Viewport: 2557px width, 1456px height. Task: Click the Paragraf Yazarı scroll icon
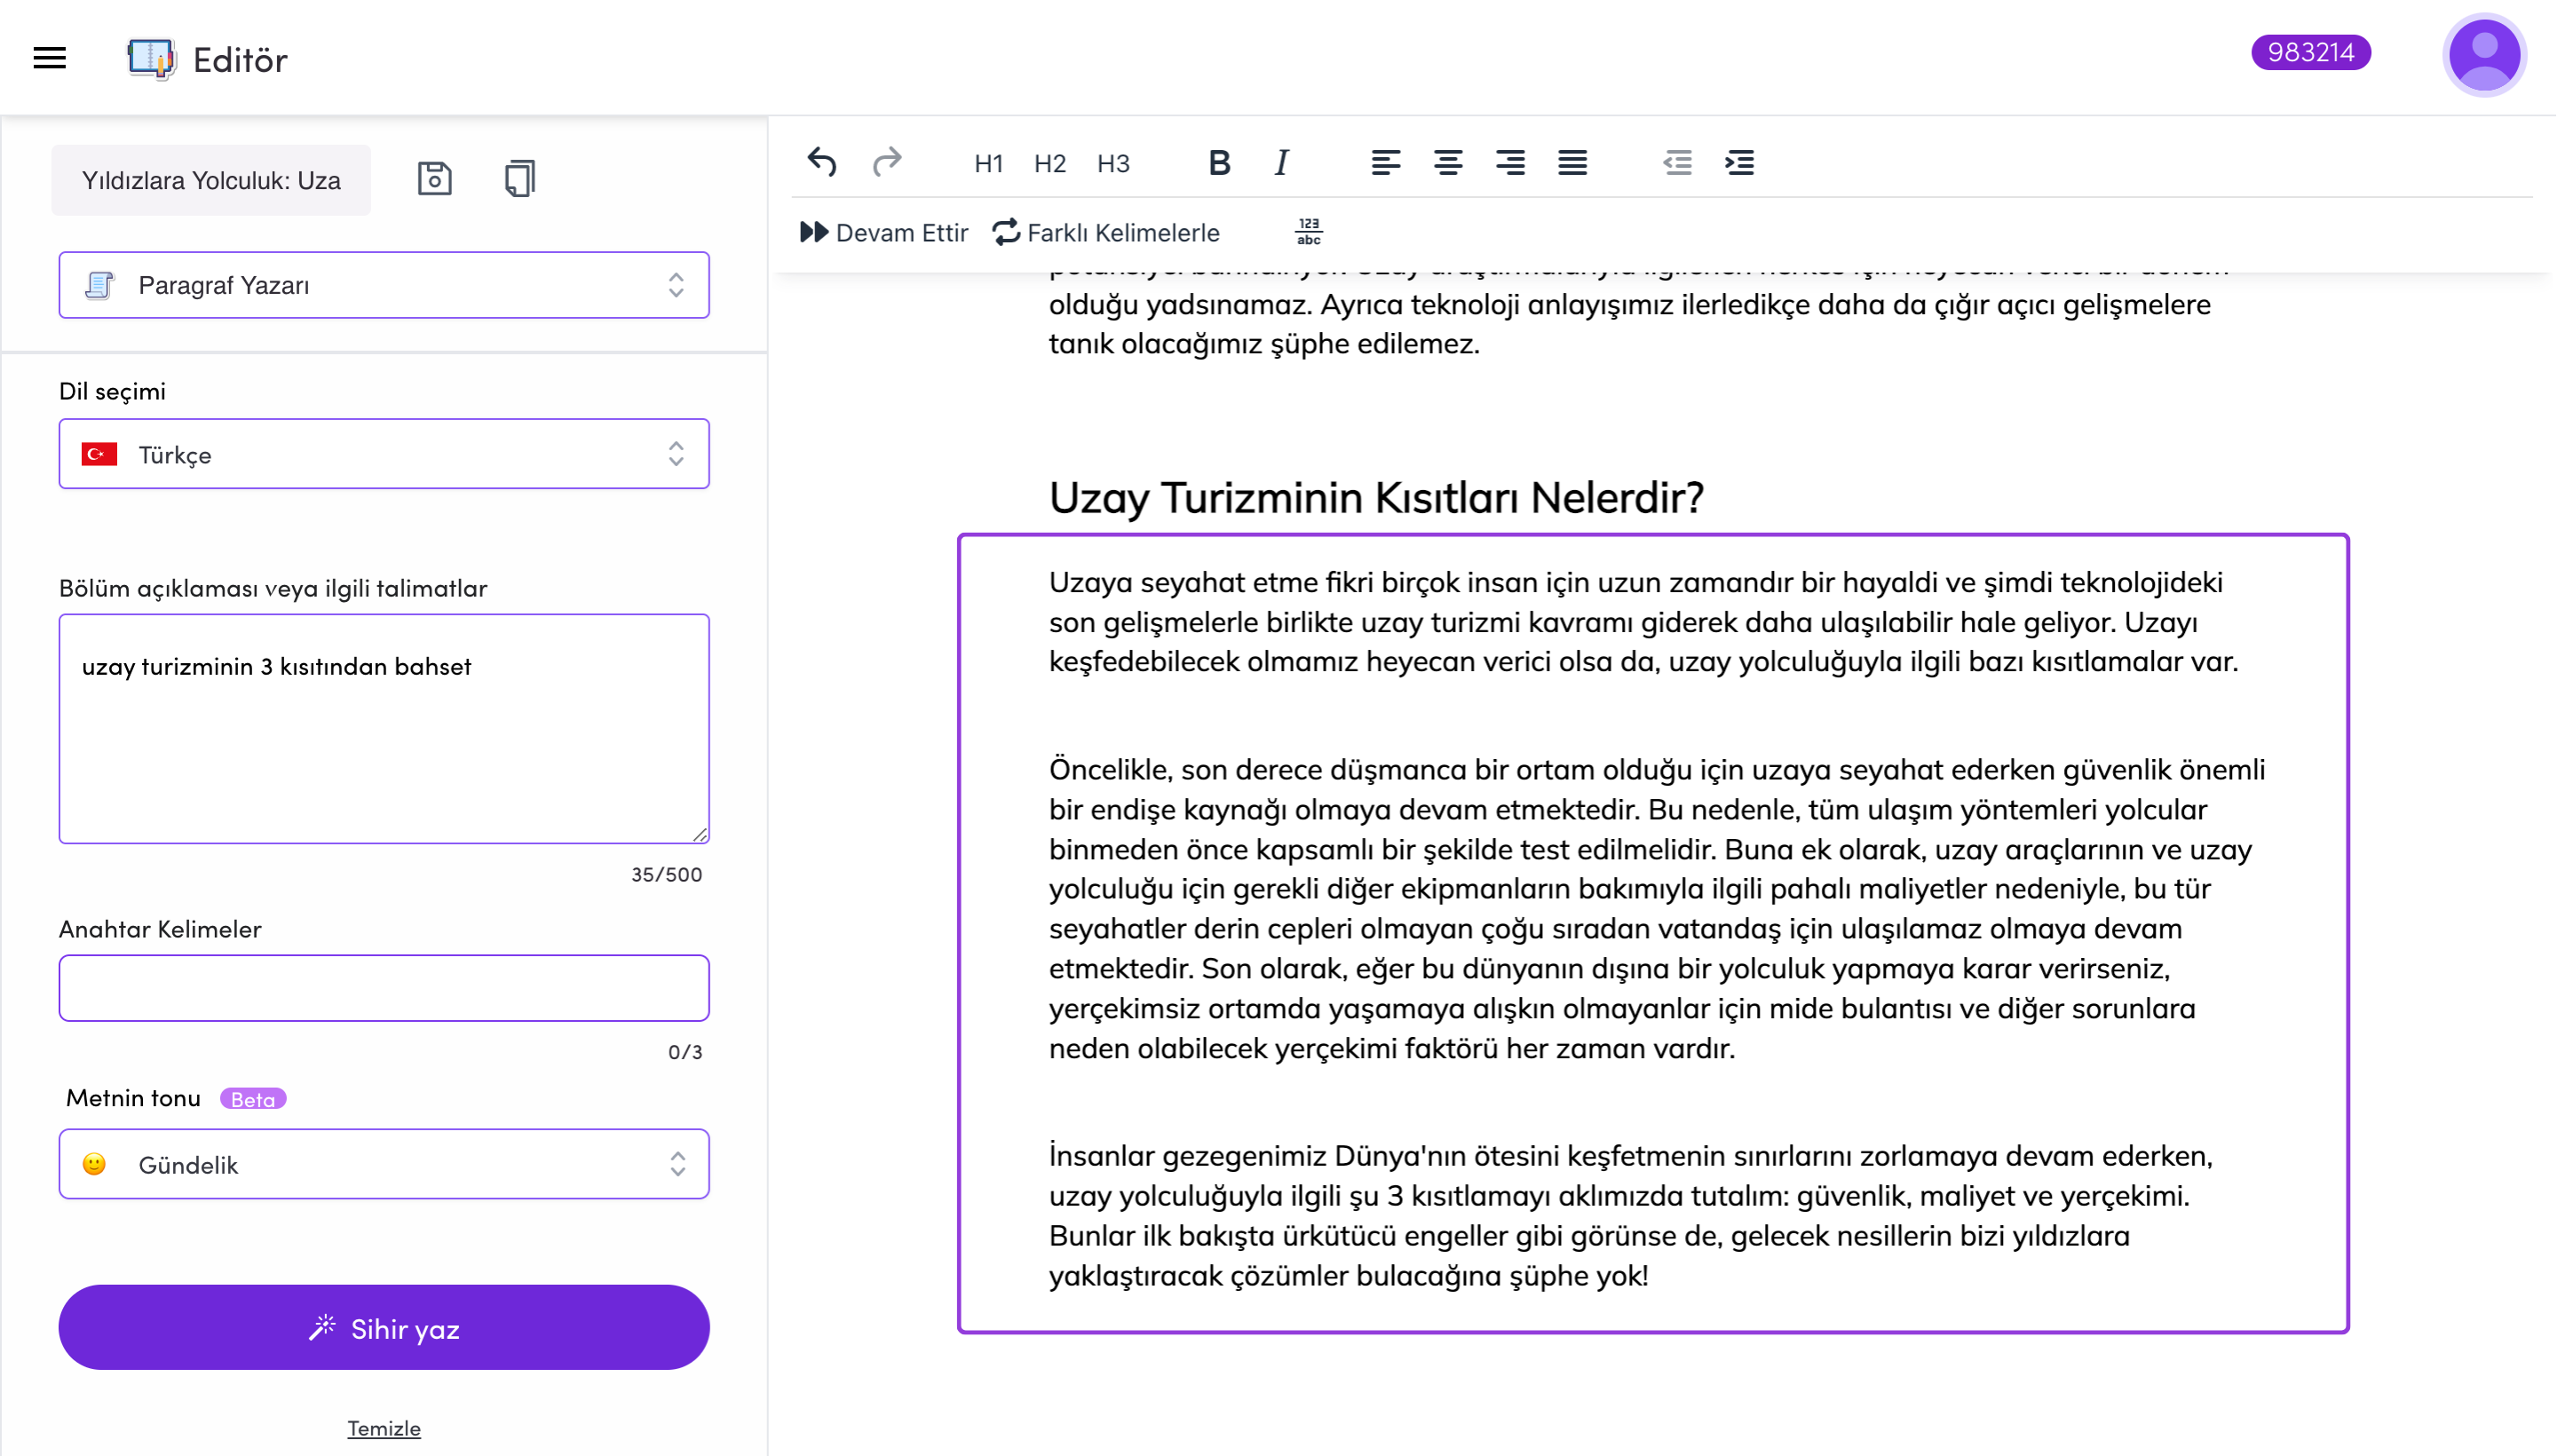(x=99, y=285)
